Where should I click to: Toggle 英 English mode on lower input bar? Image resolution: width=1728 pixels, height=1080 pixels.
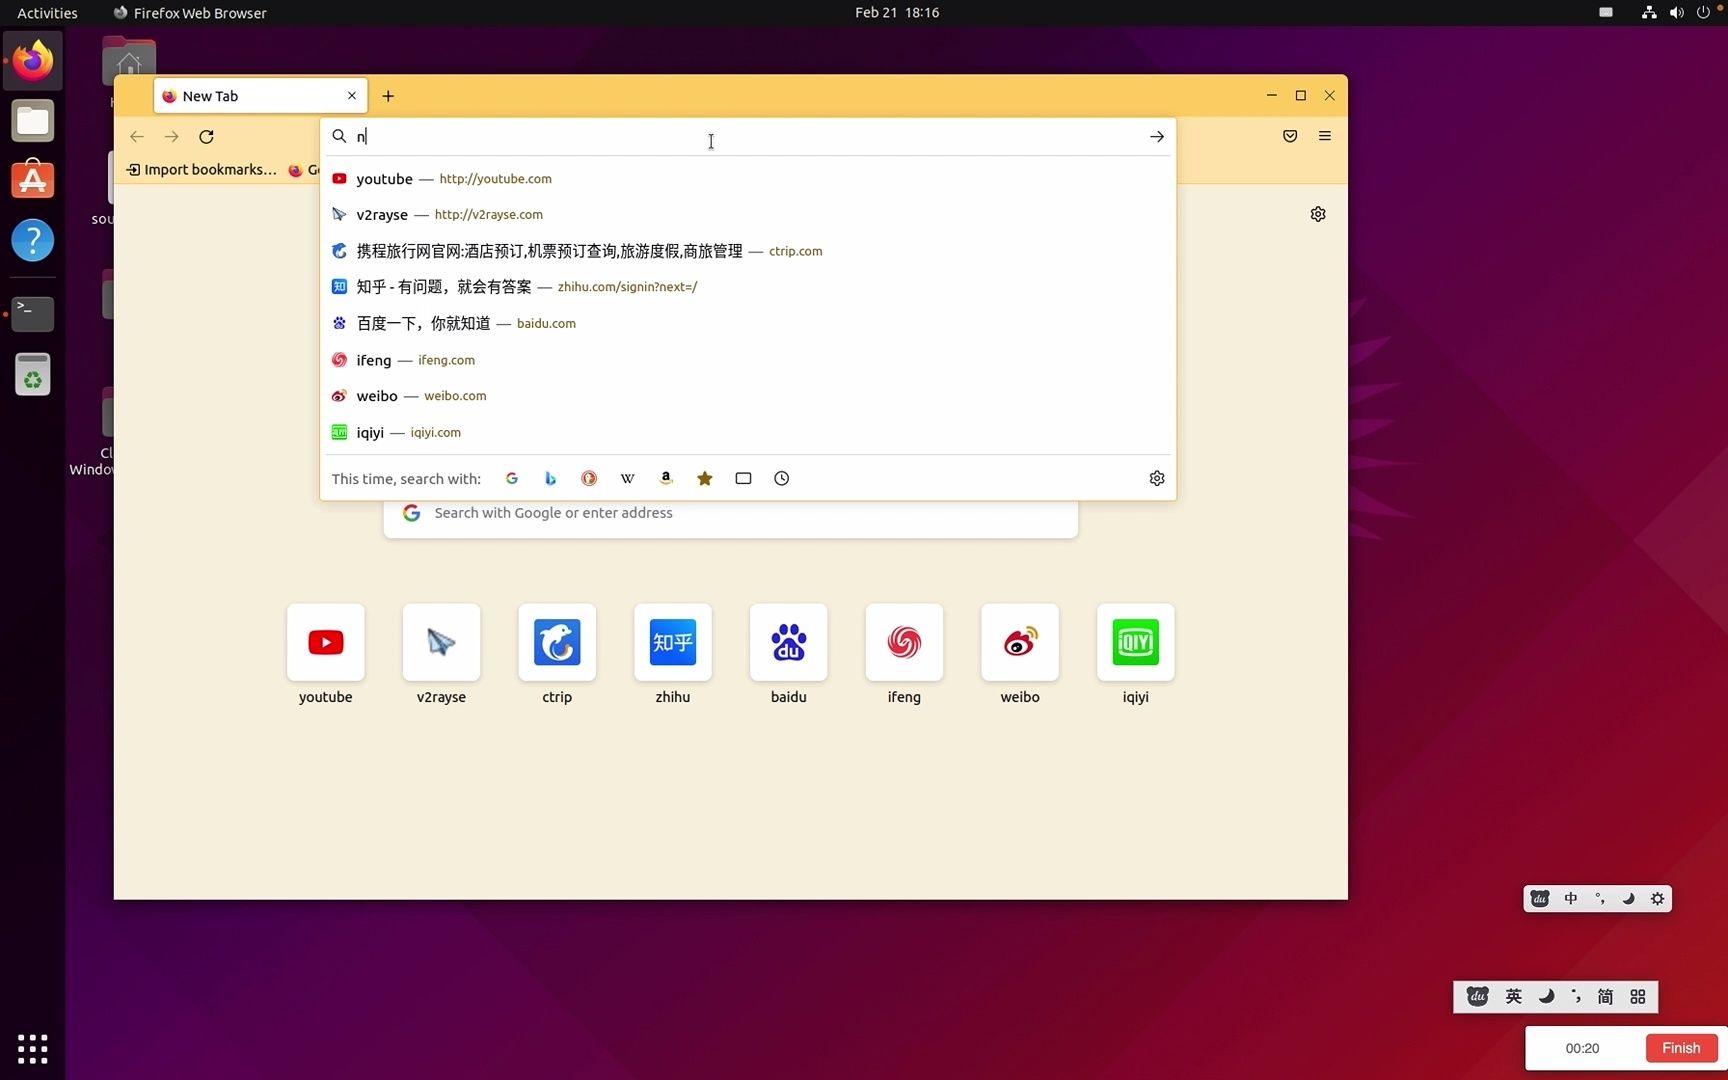1514,997
